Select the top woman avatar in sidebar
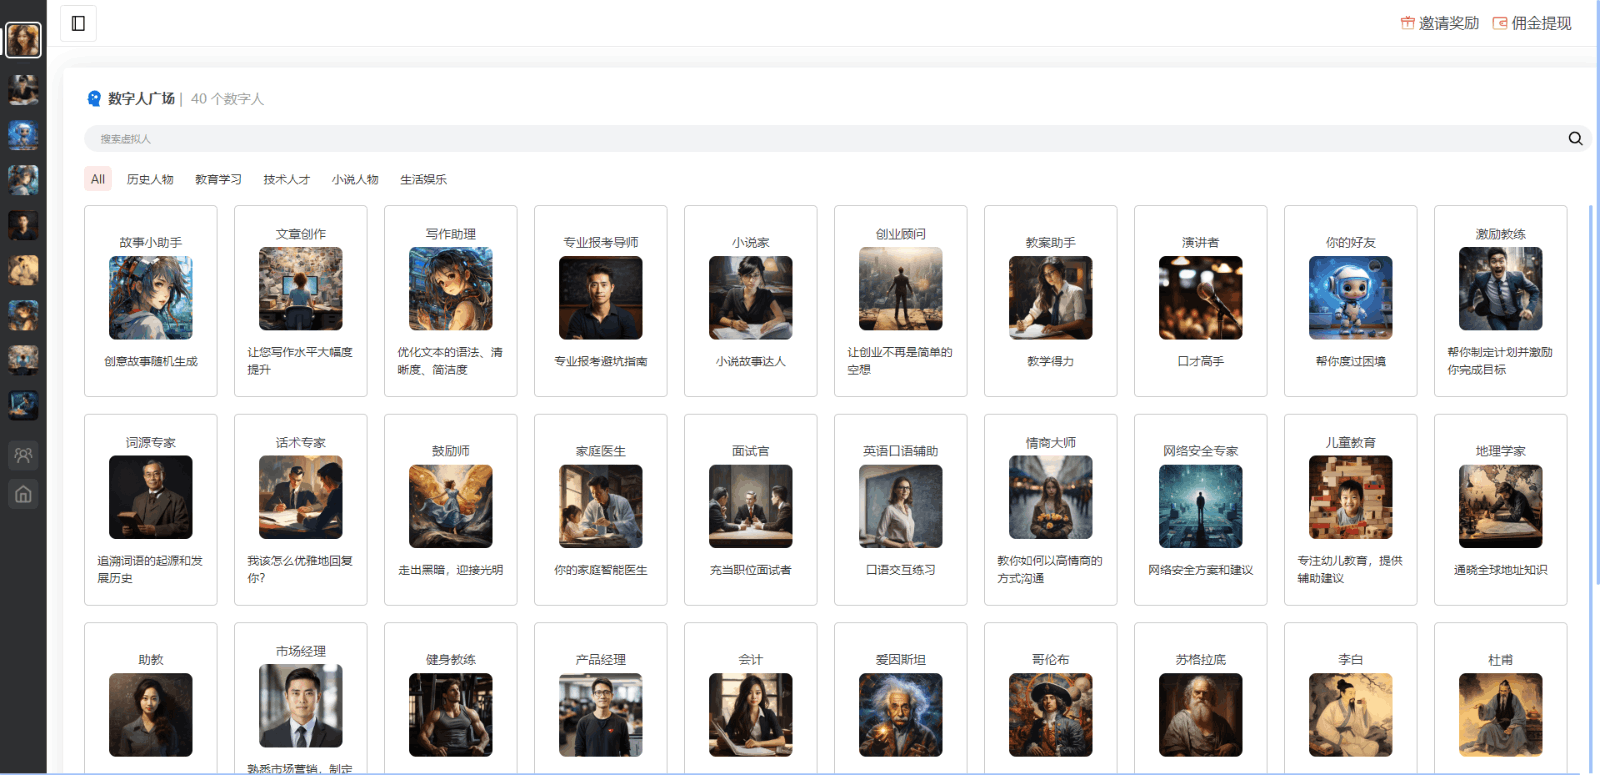1600x775 pixels. (x=23, y=40)
